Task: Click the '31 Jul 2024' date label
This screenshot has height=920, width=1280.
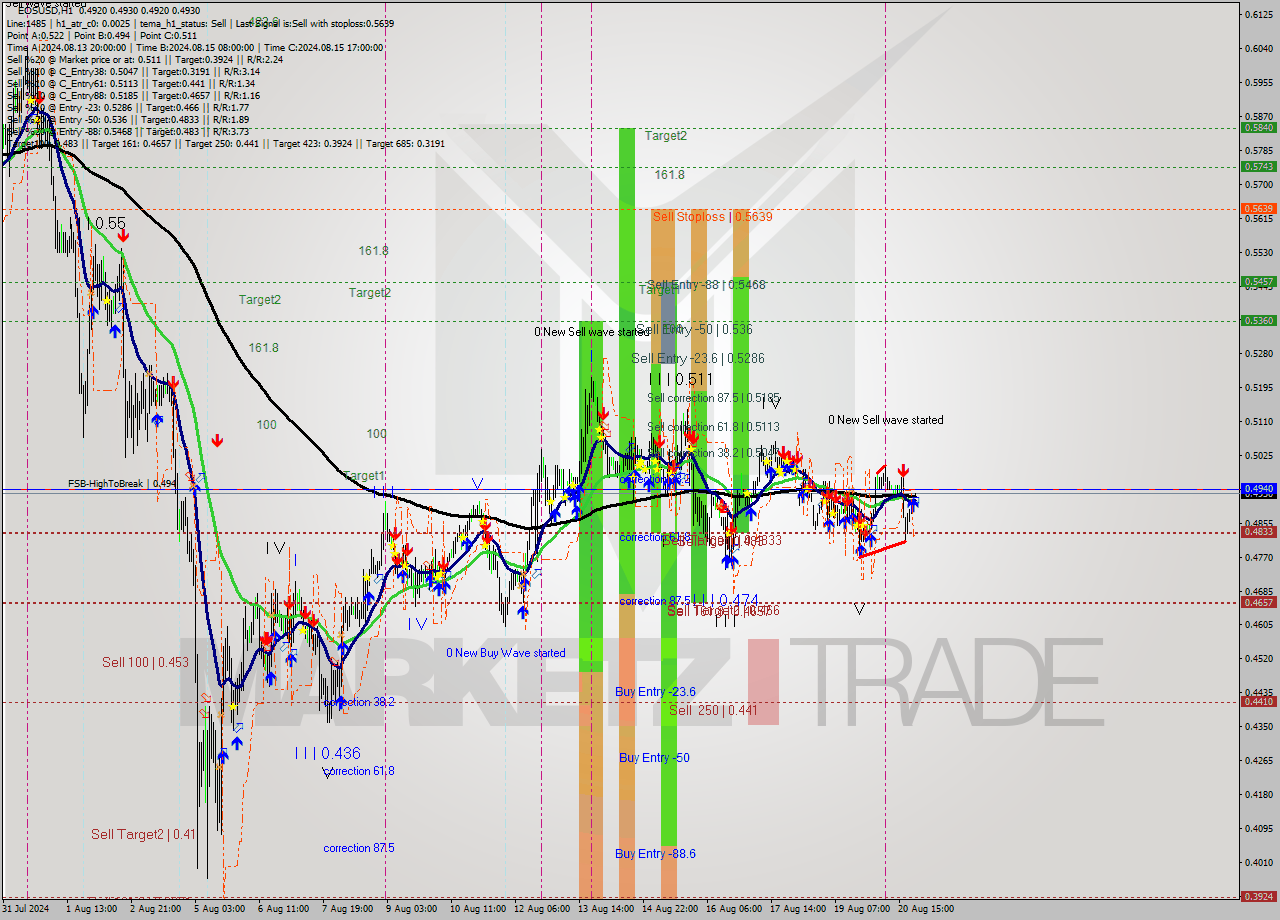Action: pos(26,910)
